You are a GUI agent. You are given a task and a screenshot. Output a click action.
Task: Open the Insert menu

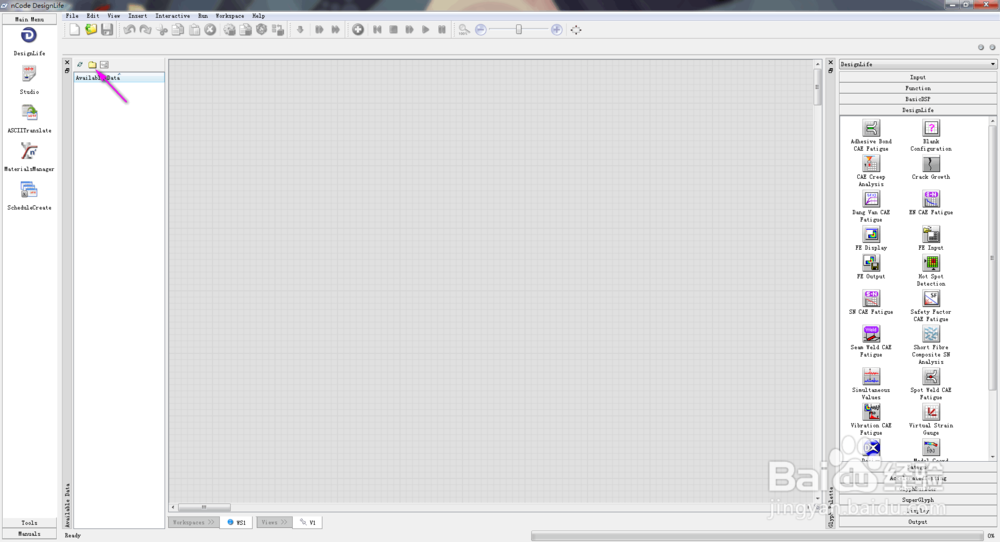pos(137,15)
